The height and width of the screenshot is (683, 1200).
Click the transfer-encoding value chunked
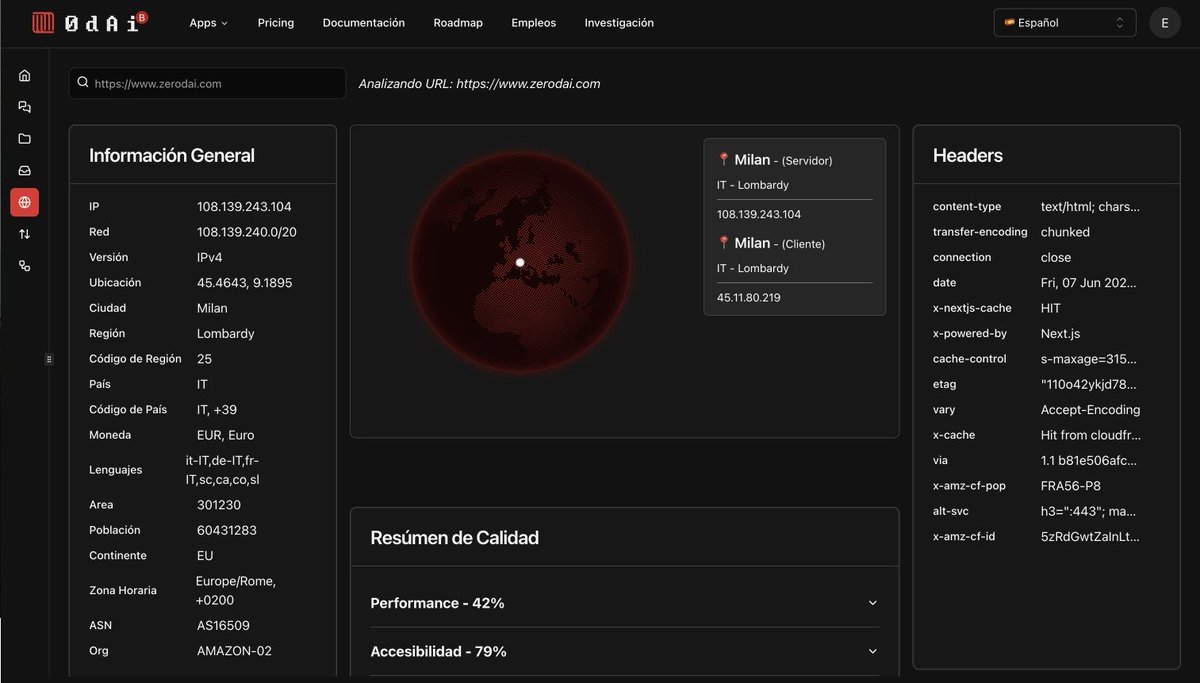[1065, 232]
